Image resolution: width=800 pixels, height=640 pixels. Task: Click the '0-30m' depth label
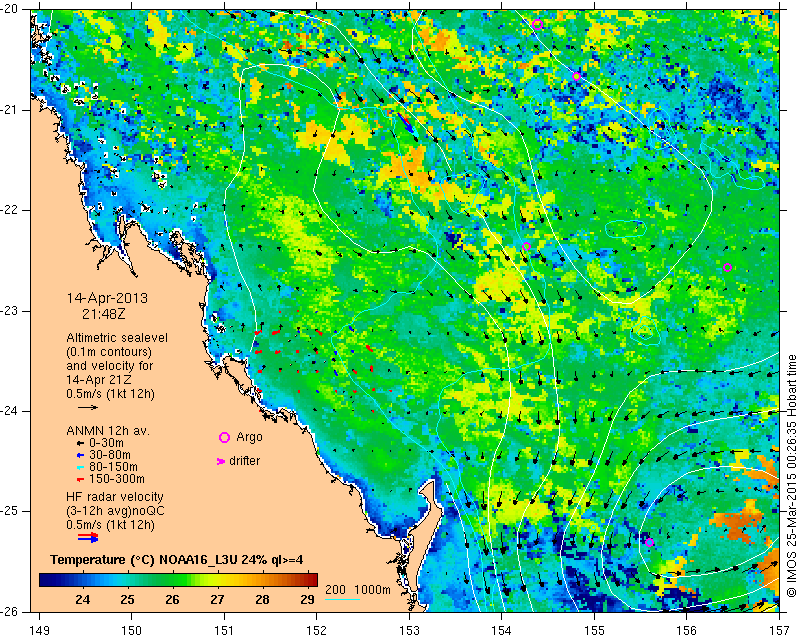(107, 443)
